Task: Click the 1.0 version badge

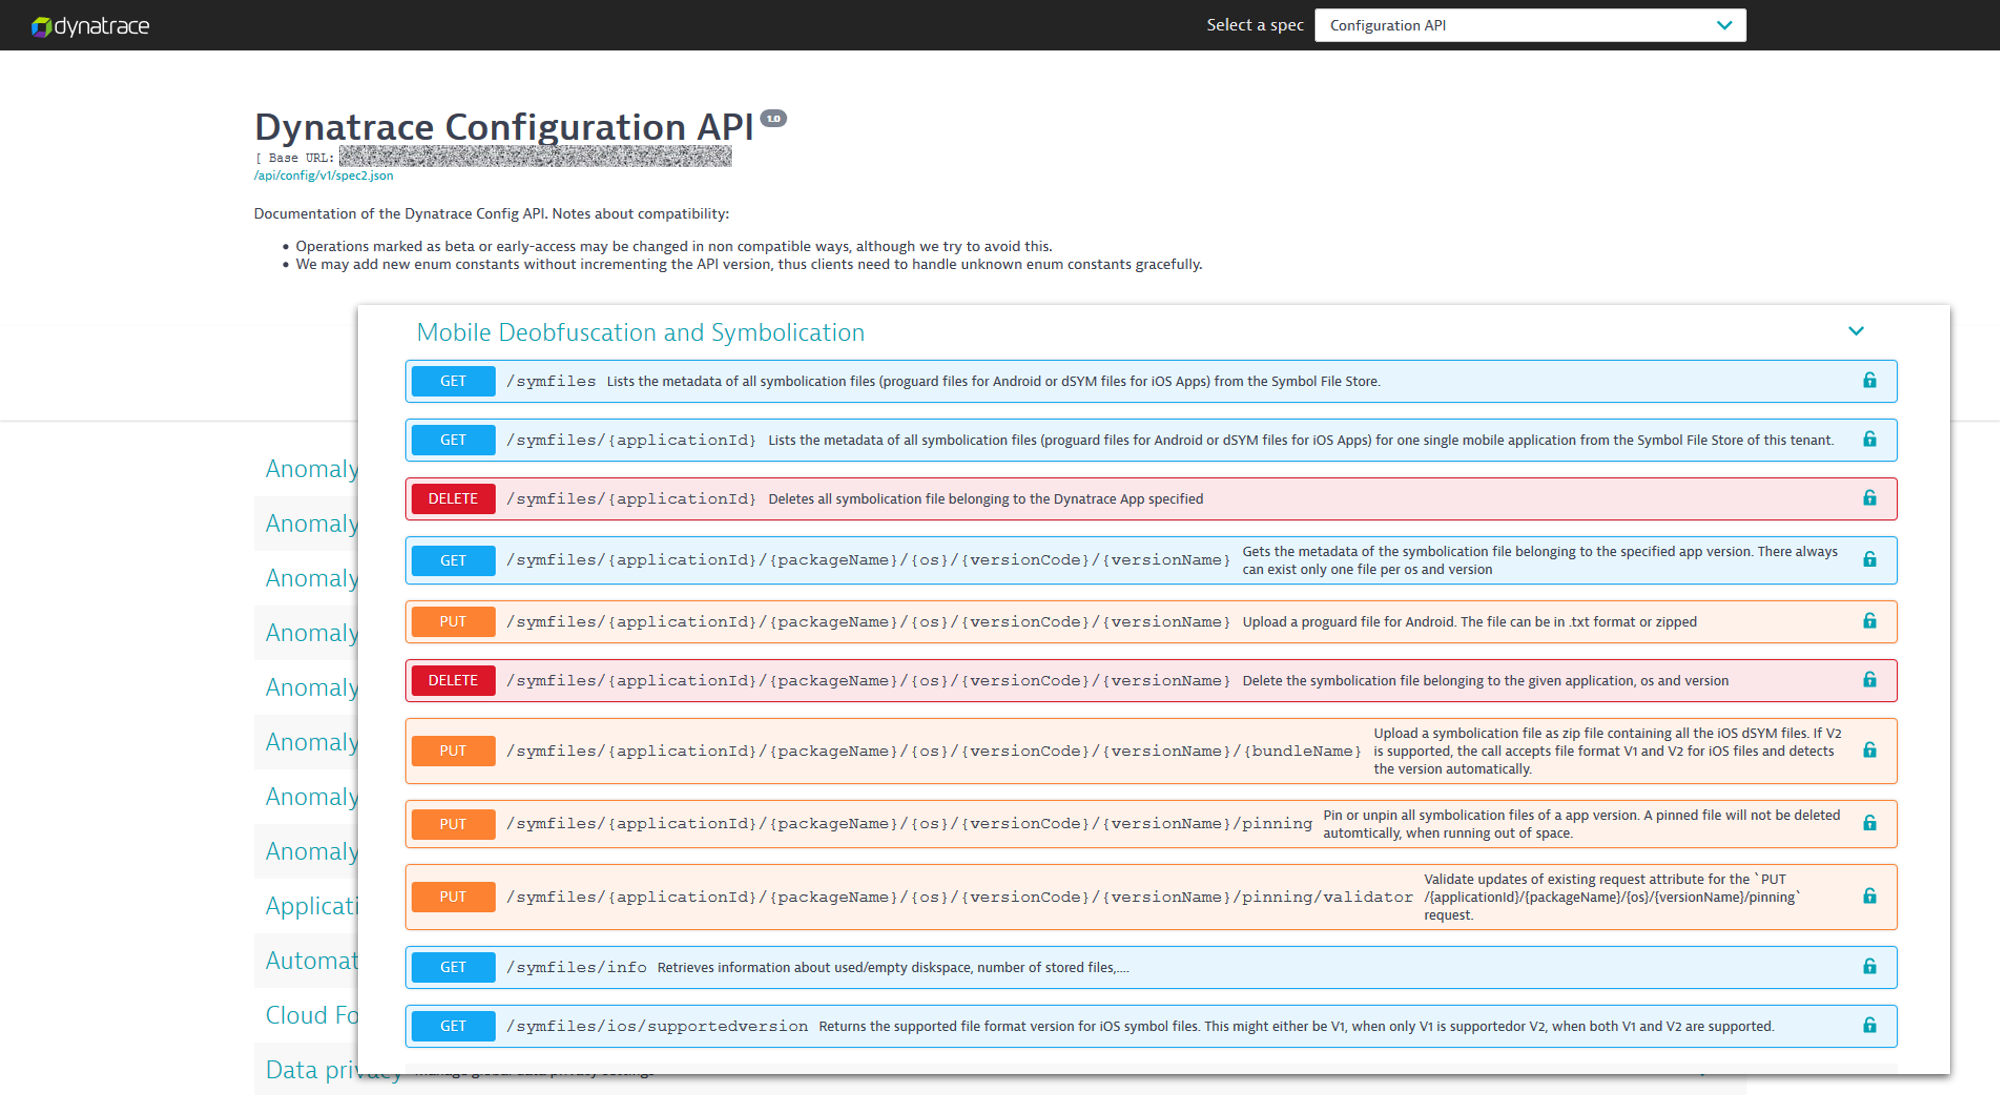Action: click(773, 118)
